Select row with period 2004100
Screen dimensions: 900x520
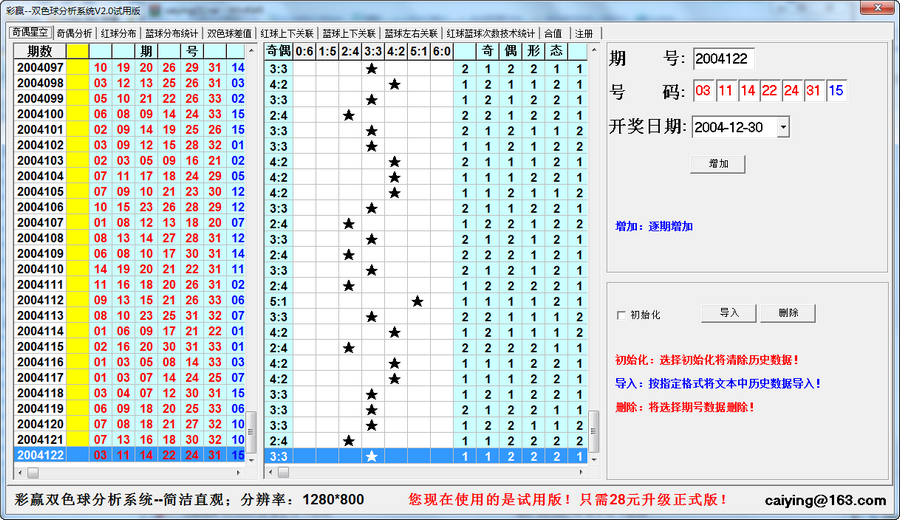tap(130, 114)
